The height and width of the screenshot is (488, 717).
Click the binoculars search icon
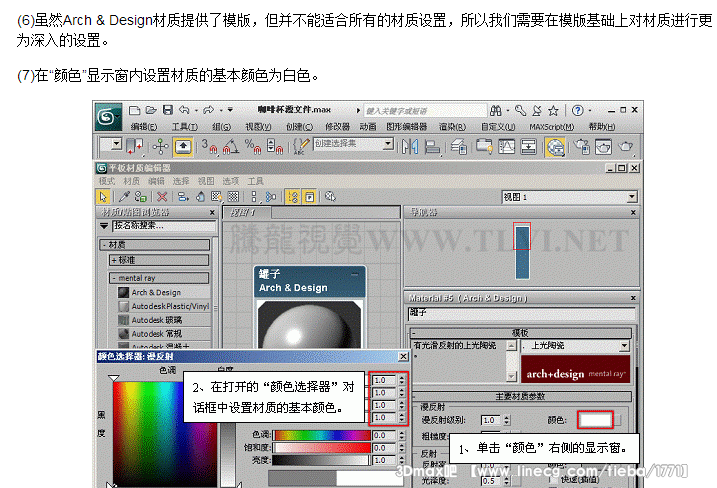coord(496,110)
